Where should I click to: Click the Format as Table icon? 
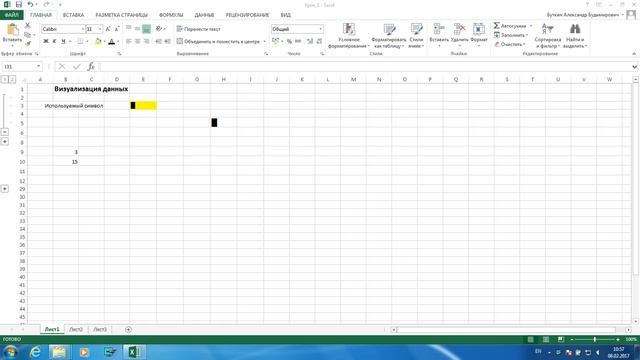(x=389, y=29)
